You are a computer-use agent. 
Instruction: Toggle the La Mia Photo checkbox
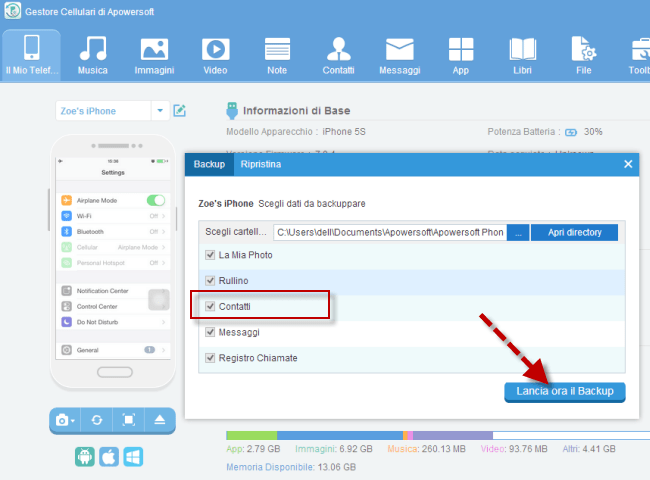tap(210, 255)
